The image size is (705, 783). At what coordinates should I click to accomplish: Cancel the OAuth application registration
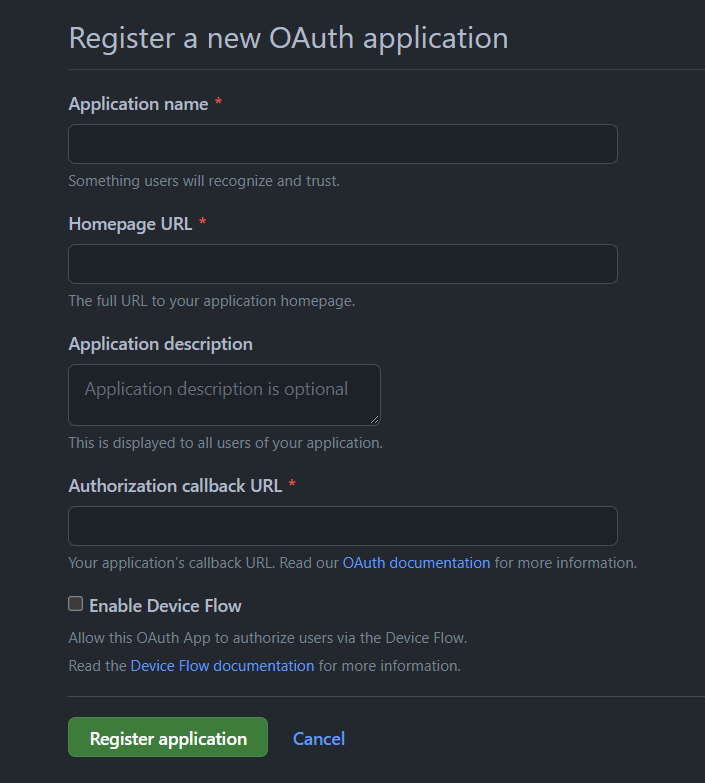click(x=319, y=739)
